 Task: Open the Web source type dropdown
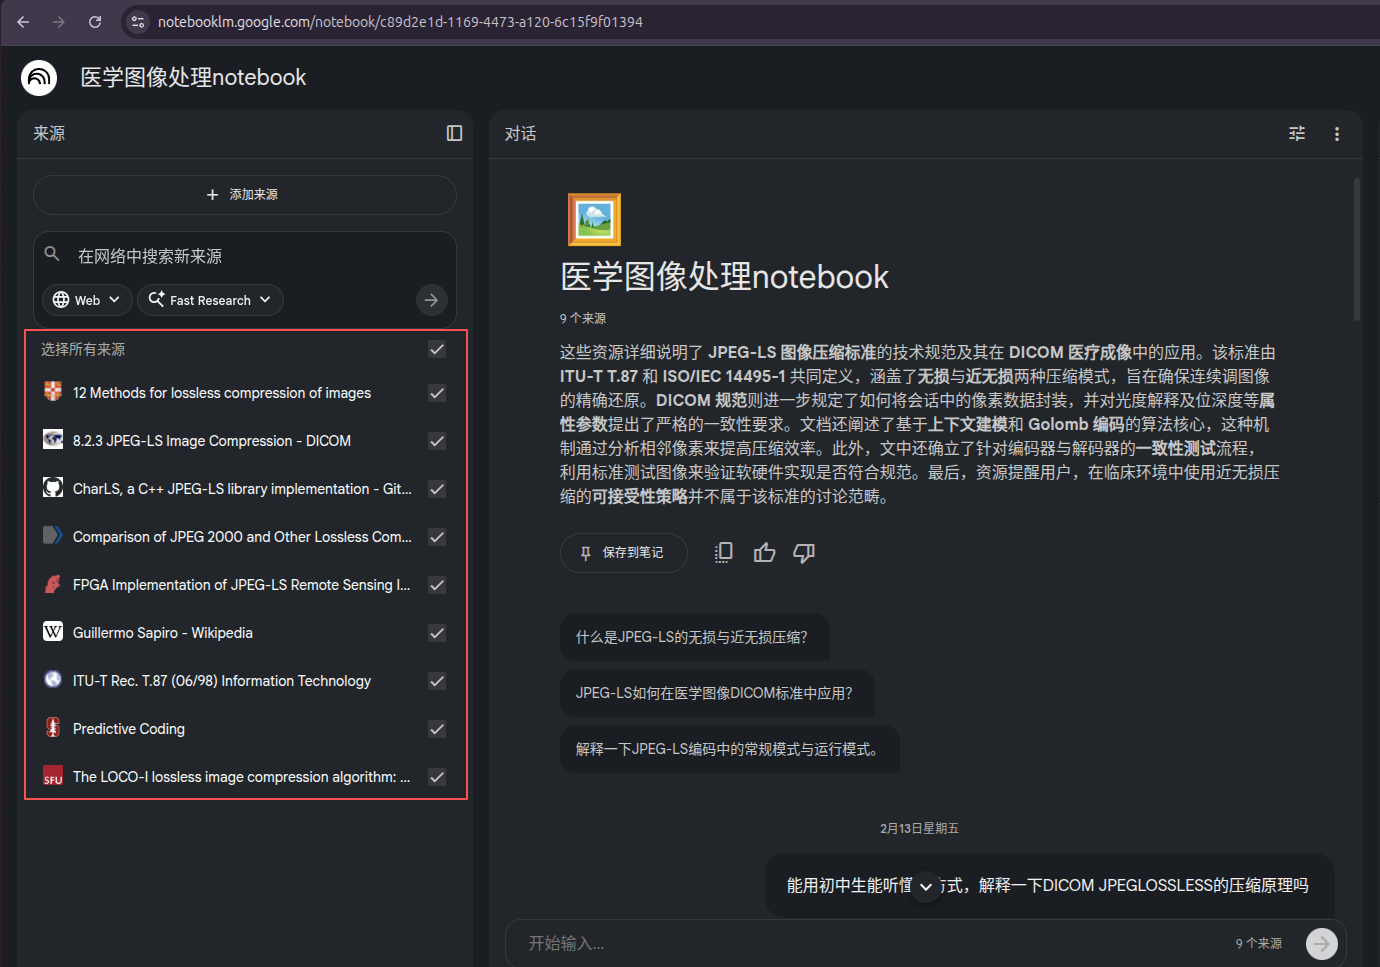click(x=86, y=299)
